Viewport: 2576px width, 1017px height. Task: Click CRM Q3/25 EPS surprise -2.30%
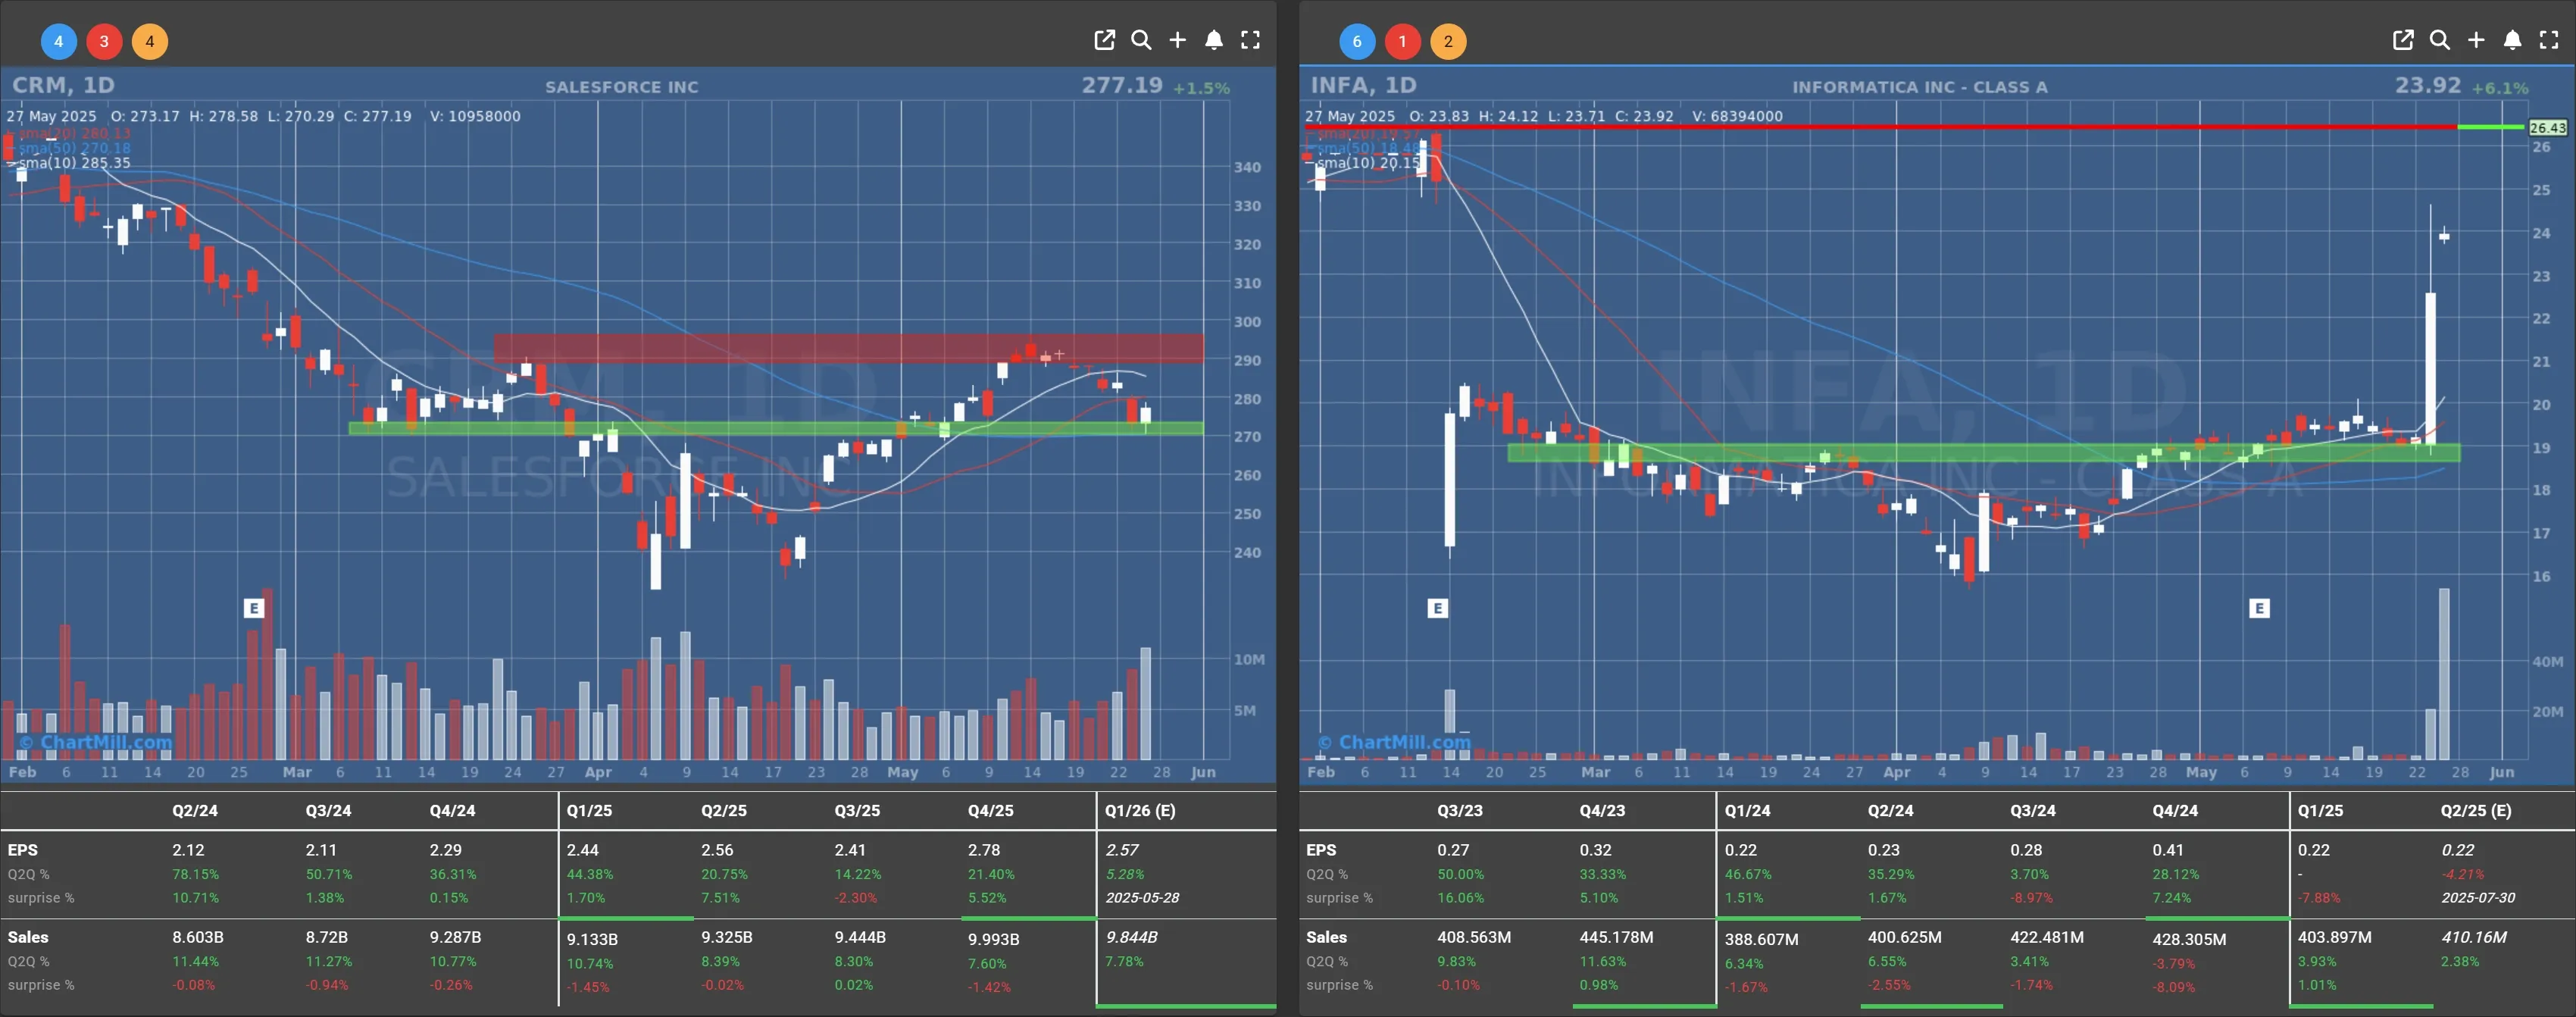click(x=856, y=898)
